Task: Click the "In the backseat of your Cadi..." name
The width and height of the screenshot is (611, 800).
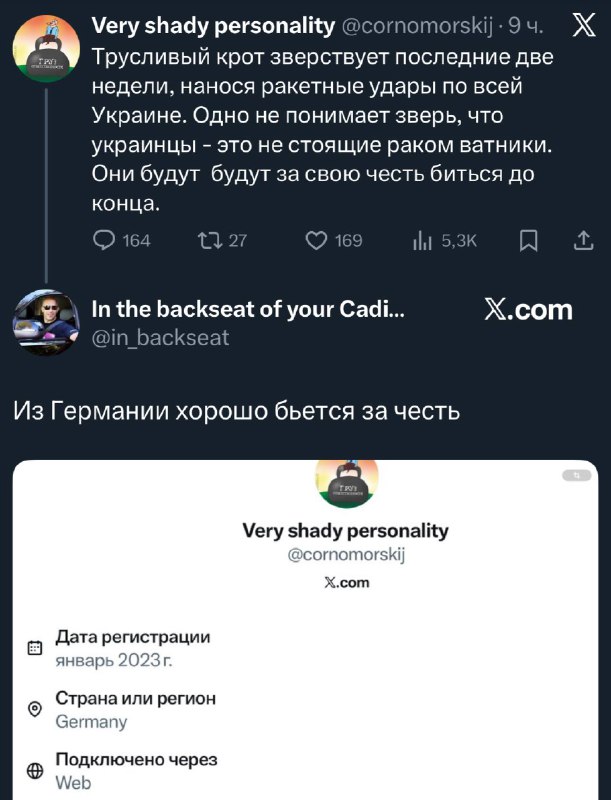Action: tap(247, 310)
